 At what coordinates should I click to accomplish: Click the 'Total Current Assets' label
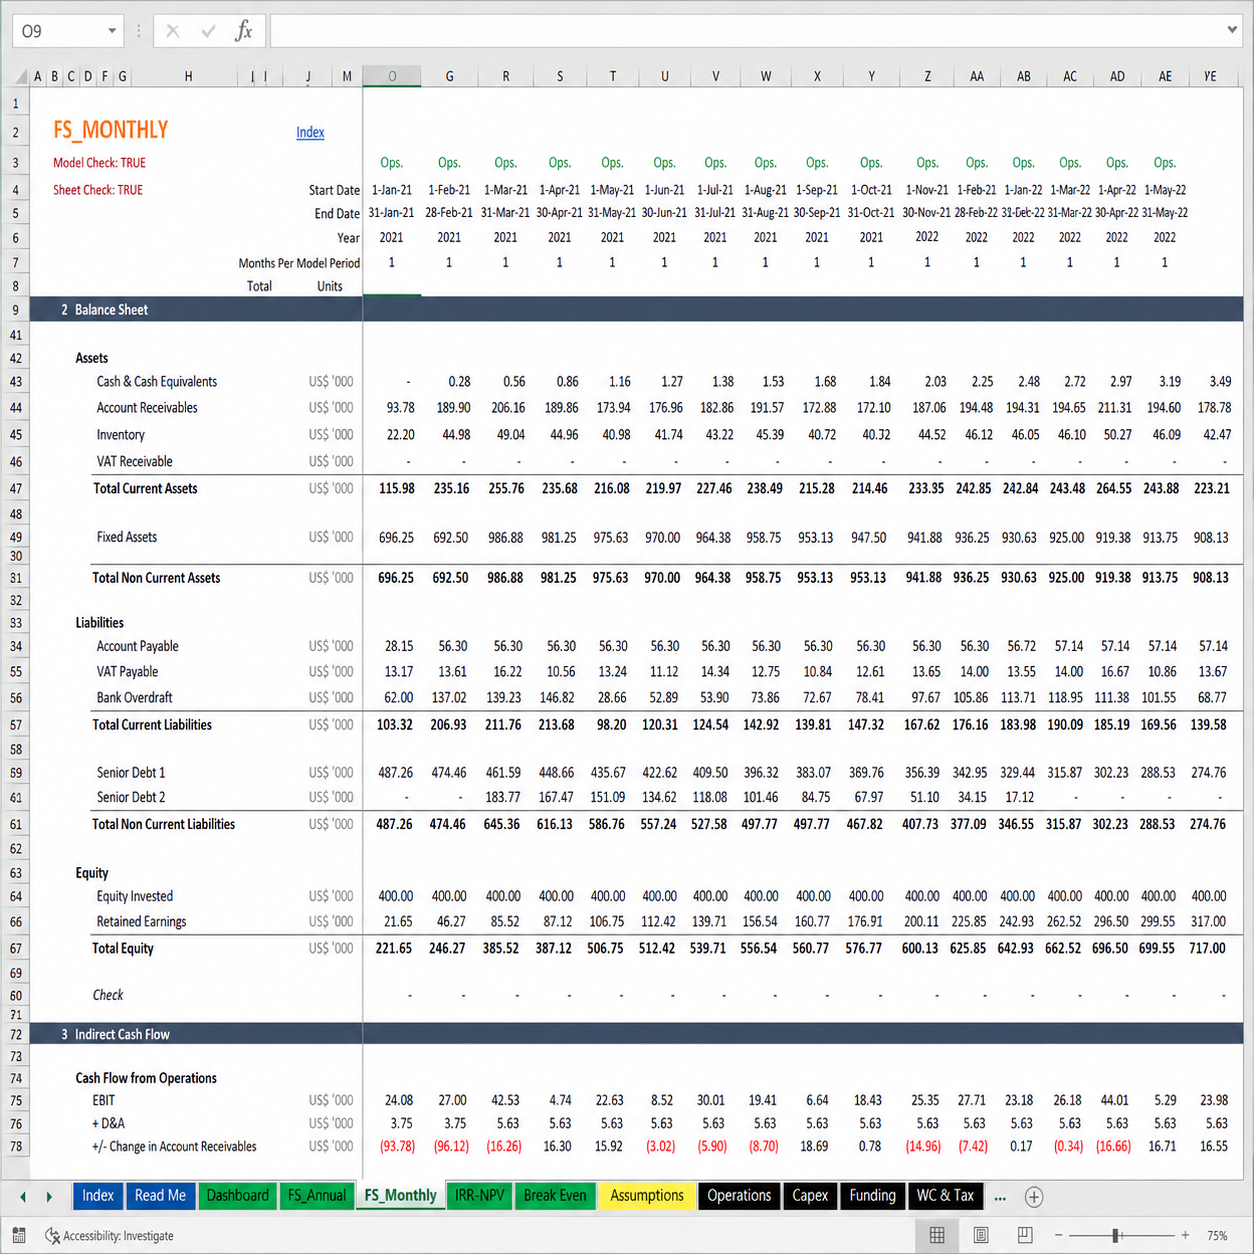click(145, 489)
